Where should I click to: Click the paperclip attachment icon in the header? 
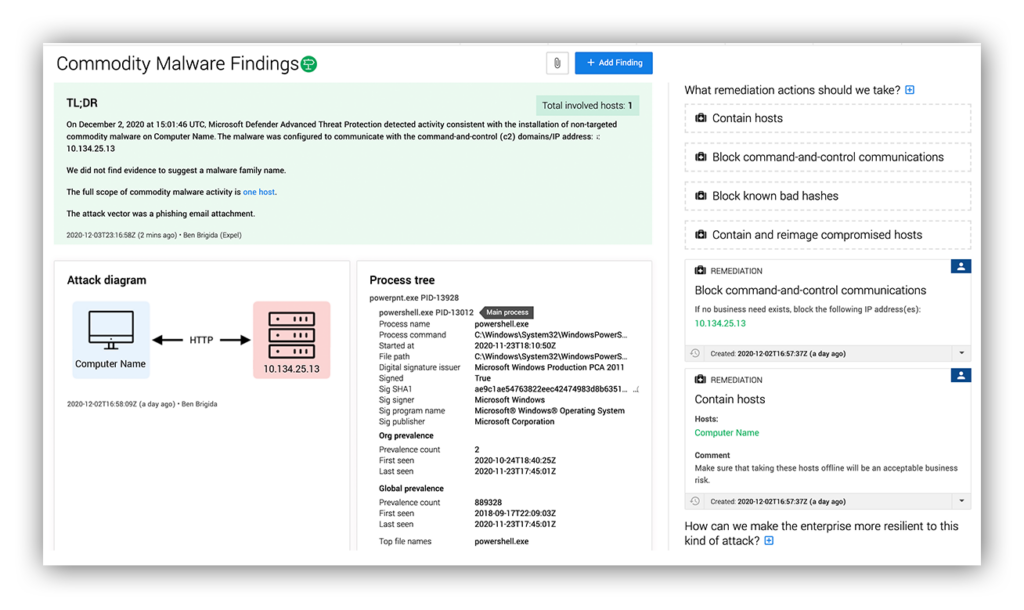pos(557,62)
